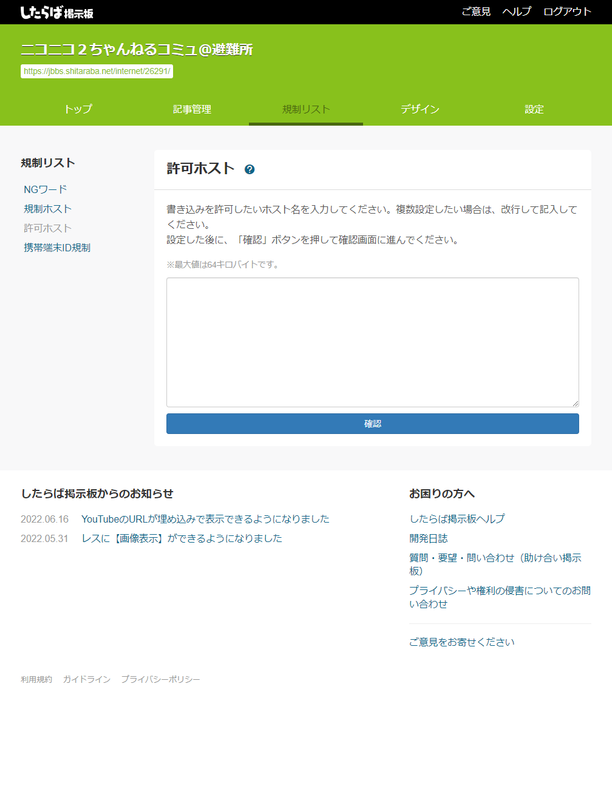Select 許可ホスト in the sidebar

pos(47,228)
